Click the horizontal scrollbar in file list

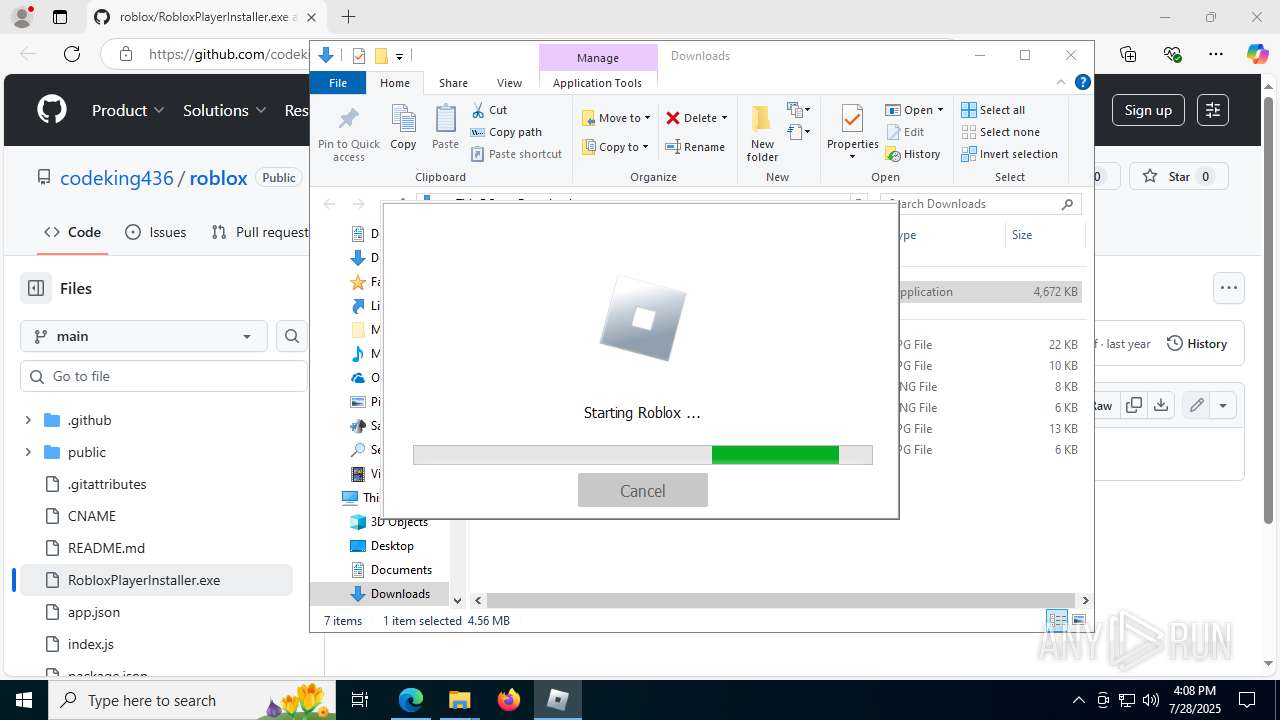pos(781,600)
